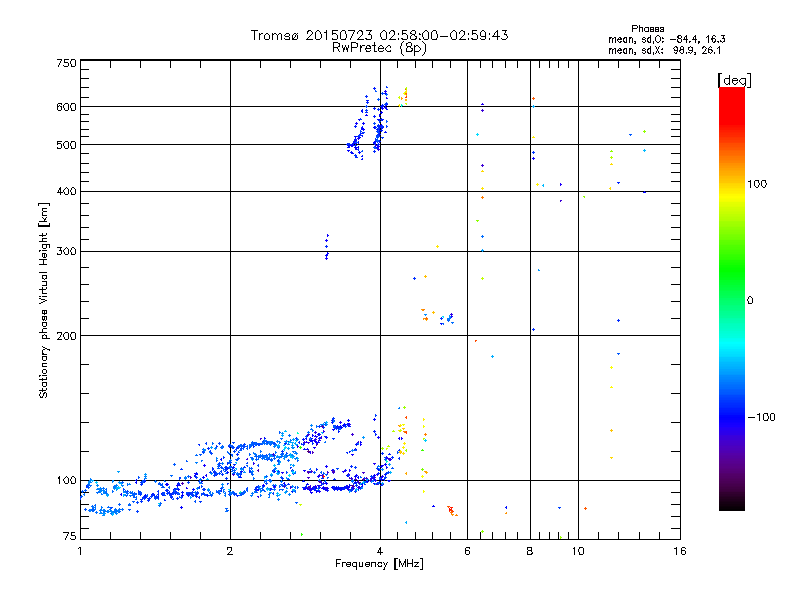The width and height of the screenshot is (800, 600).
Task: Click the blue vertical trace near 300 km
Action: [x=327, y=247]
